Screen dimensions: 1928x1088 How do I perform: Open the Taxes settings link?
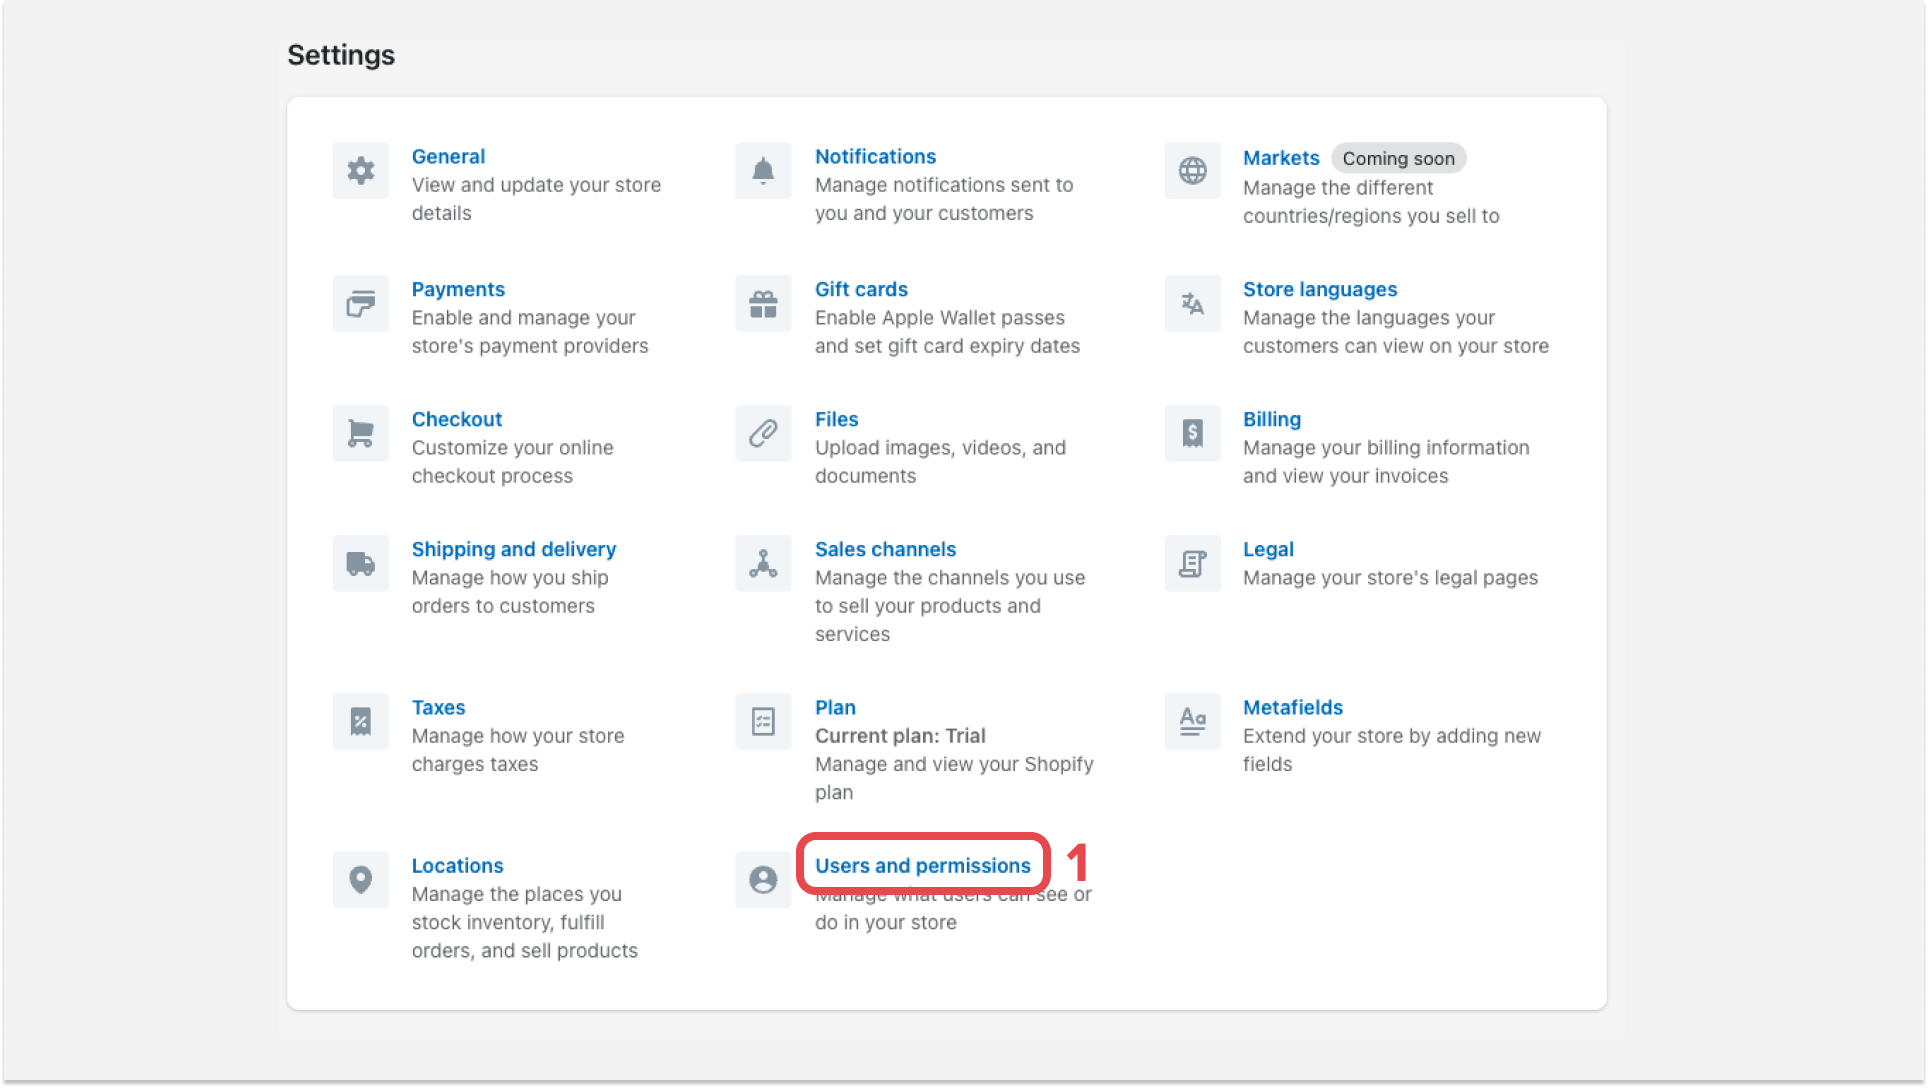[x=438, y=707]
